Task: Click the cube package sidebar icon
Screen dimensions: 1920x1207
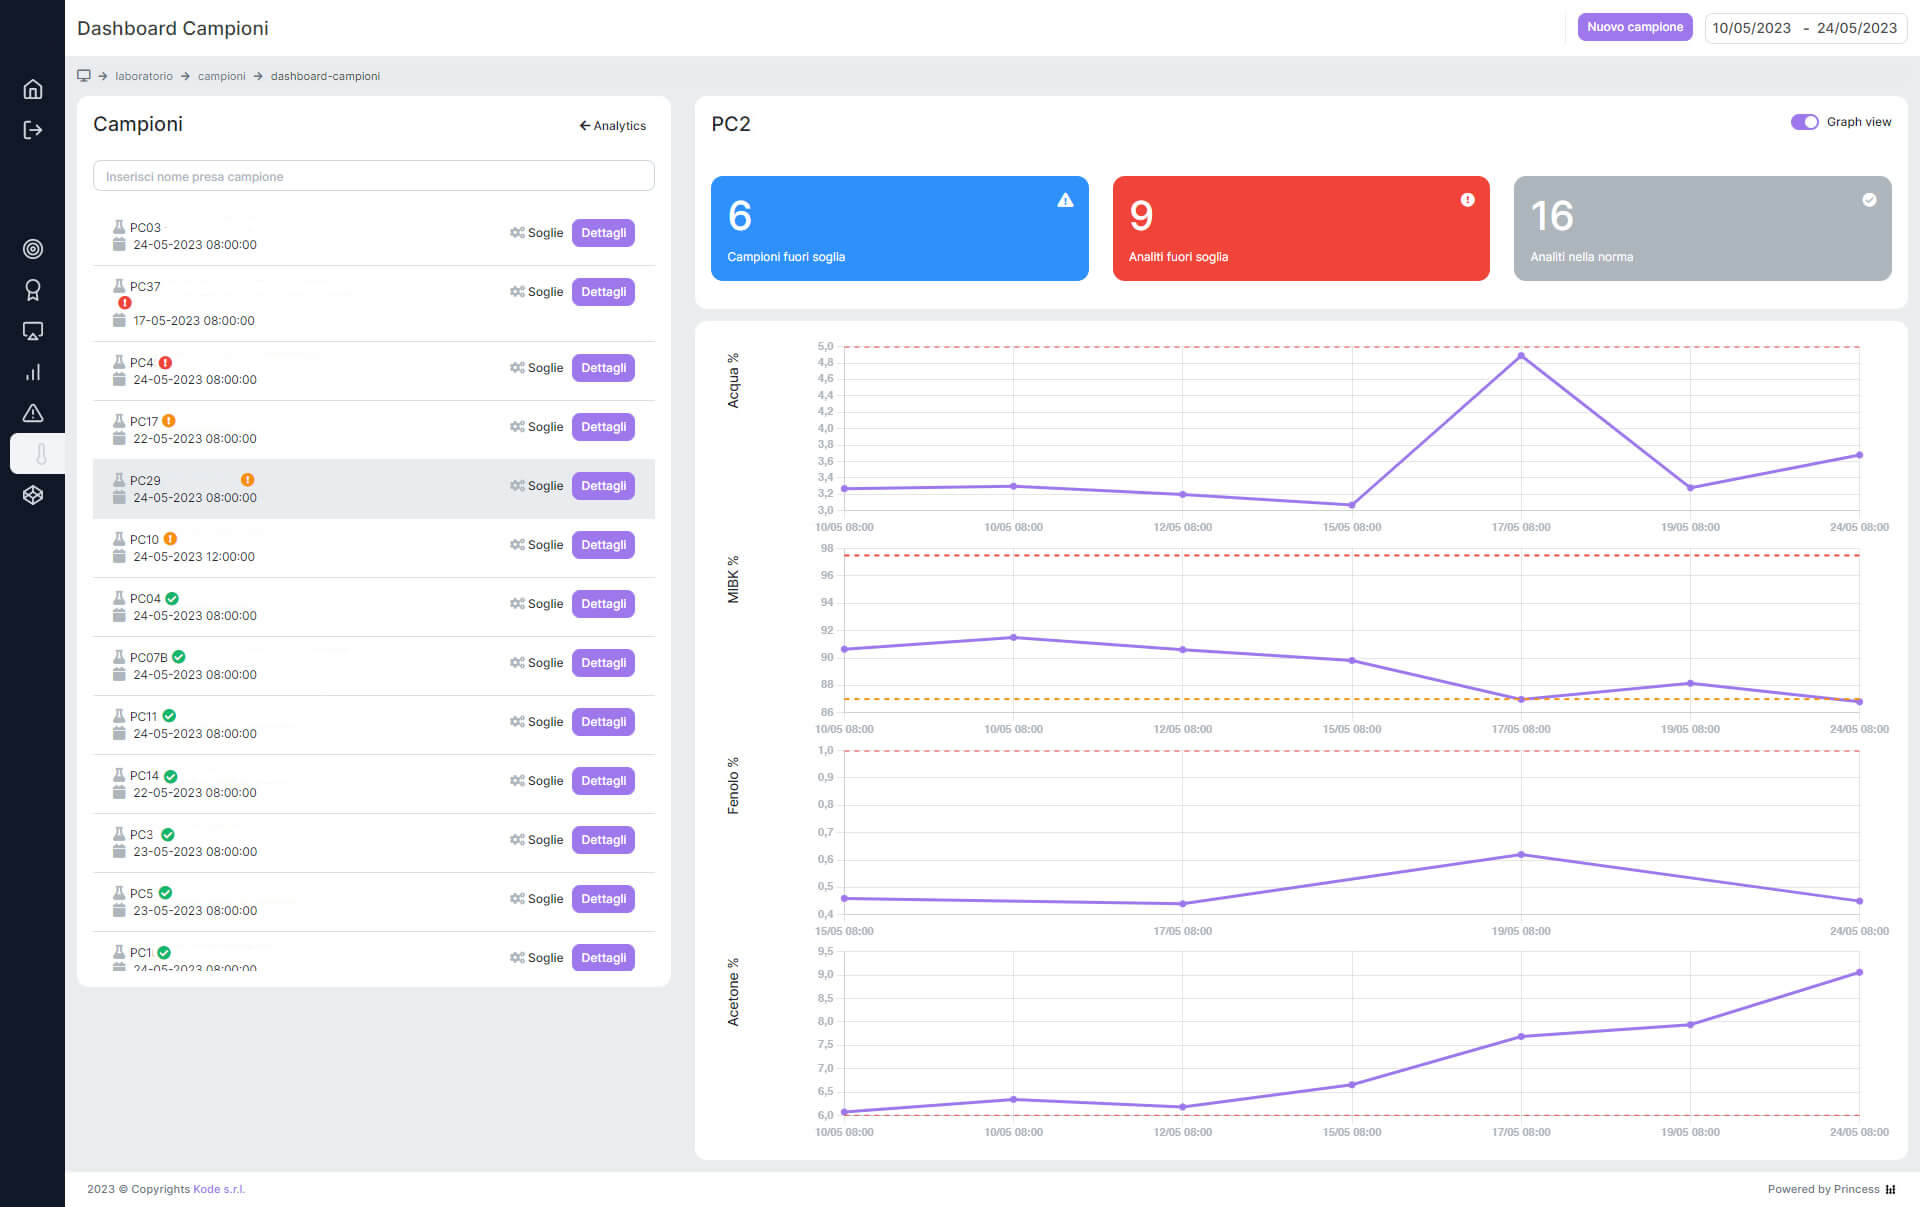Action: pos(32,495)
